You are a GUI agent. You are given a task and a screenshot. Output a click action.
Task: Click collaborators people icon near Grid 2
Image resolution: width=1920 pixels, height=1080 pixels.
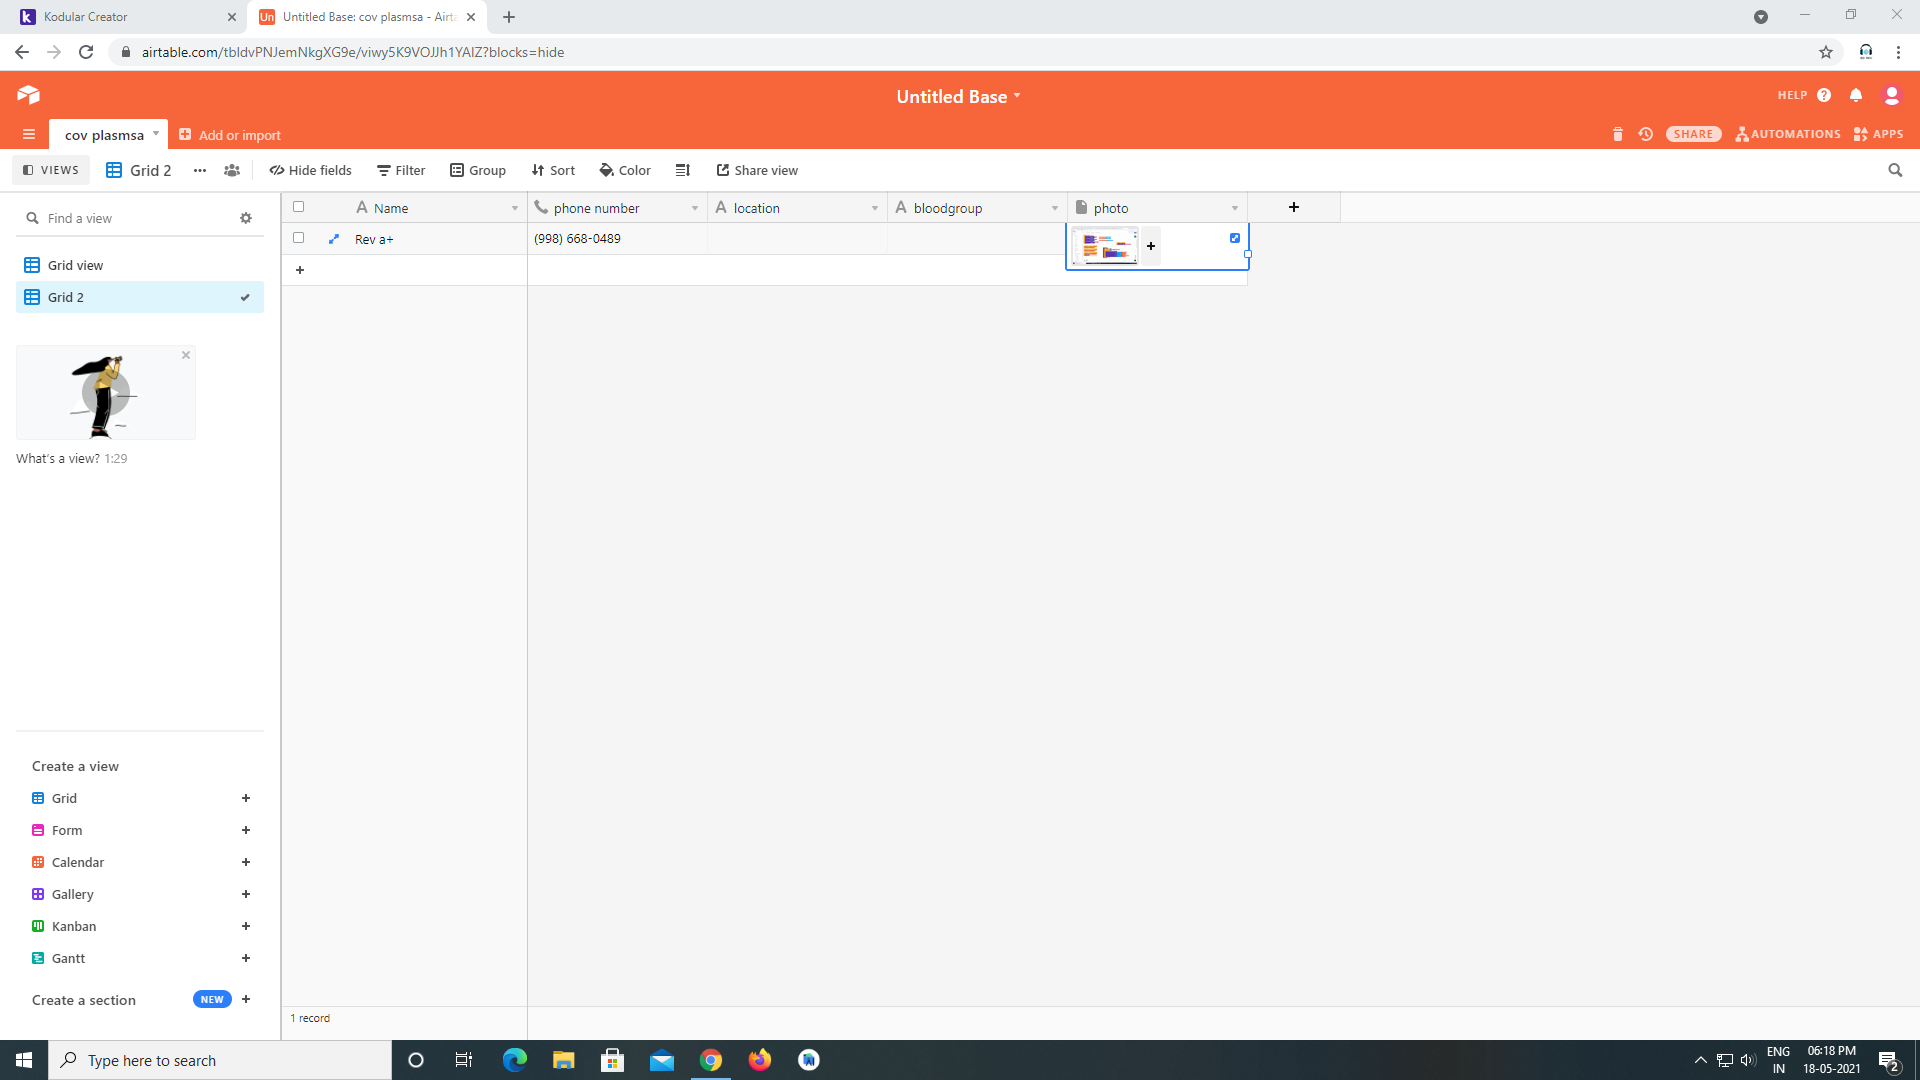tap(232, 170)
